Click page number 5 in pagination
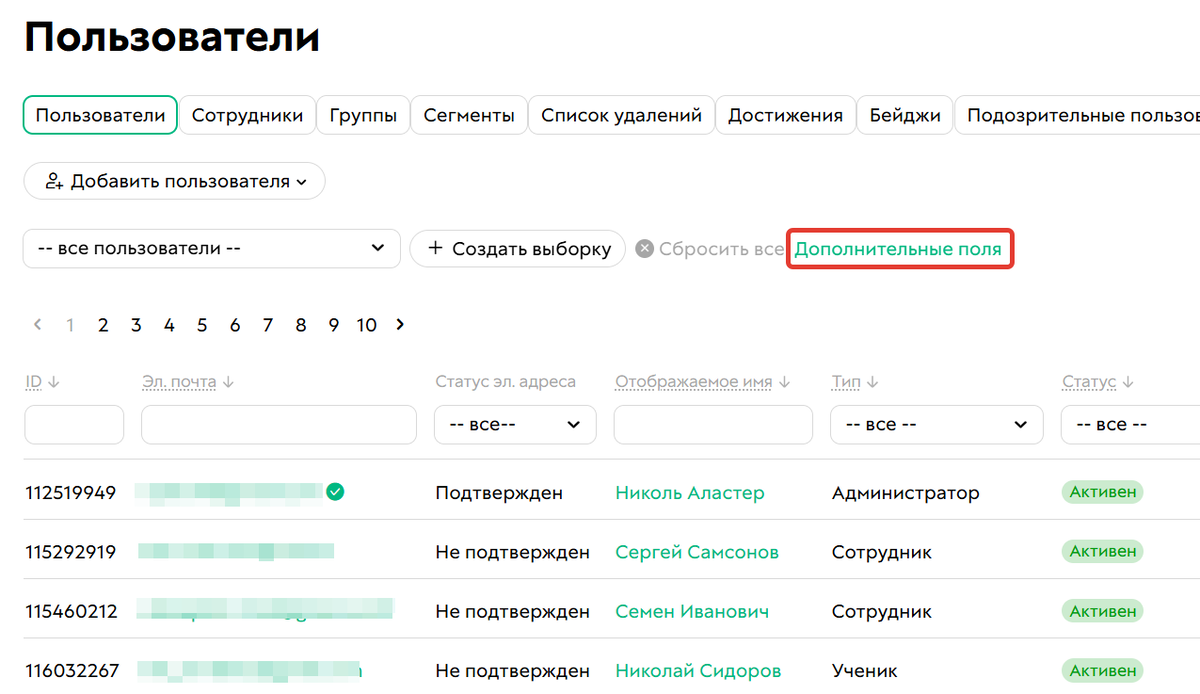 201,324
